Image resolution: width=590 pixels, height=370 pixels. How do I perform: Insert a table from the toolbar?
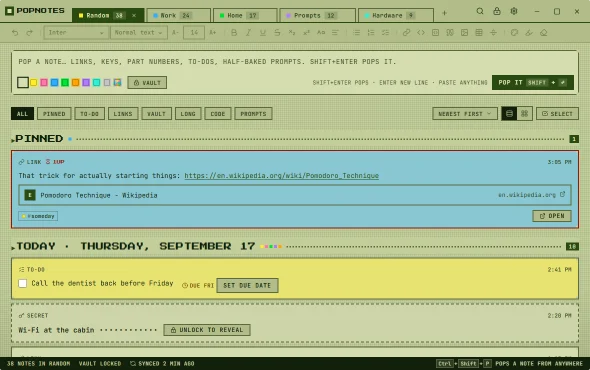tap(479, 33)
